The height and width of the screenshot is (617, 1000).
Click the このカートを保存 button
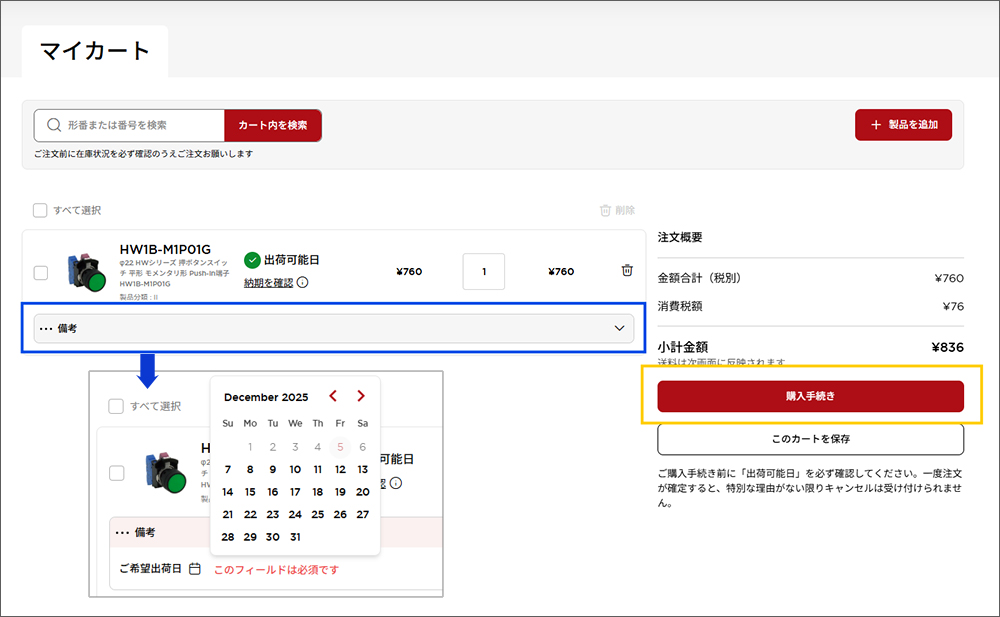[x=810, y=439]
